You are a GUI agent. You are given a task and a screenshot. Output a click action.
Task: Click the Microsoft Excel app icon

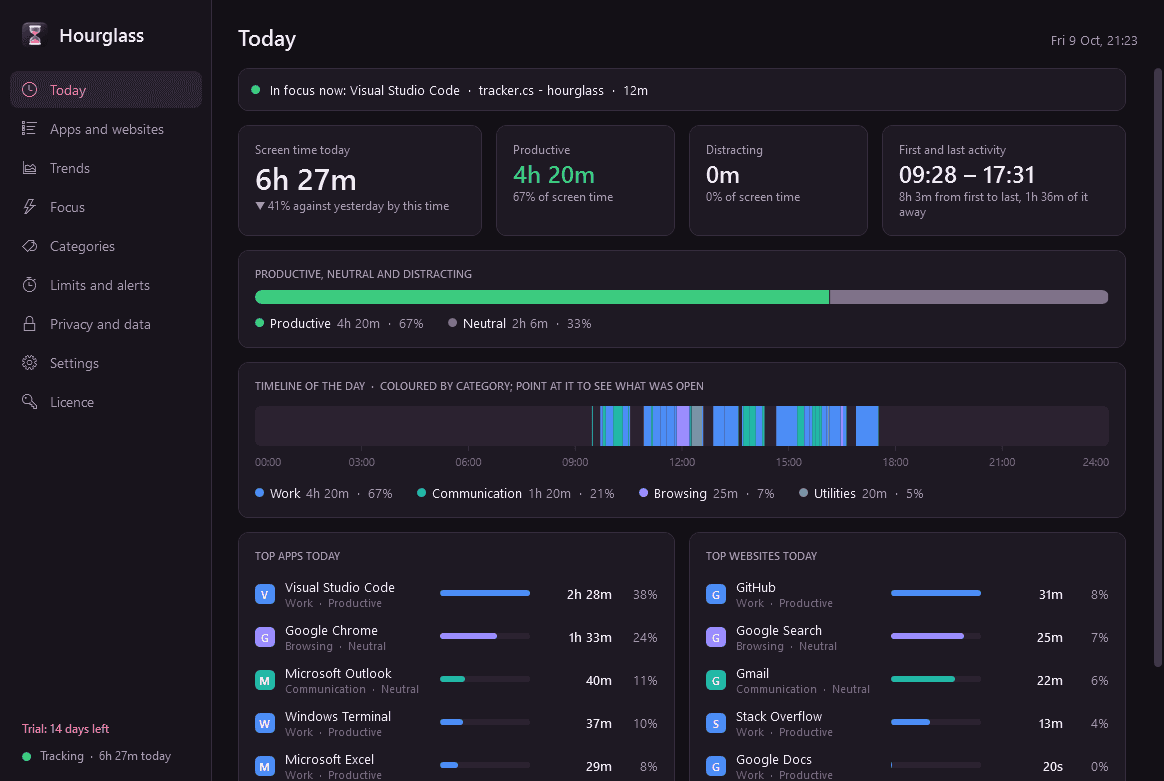(x=265, y=766)
